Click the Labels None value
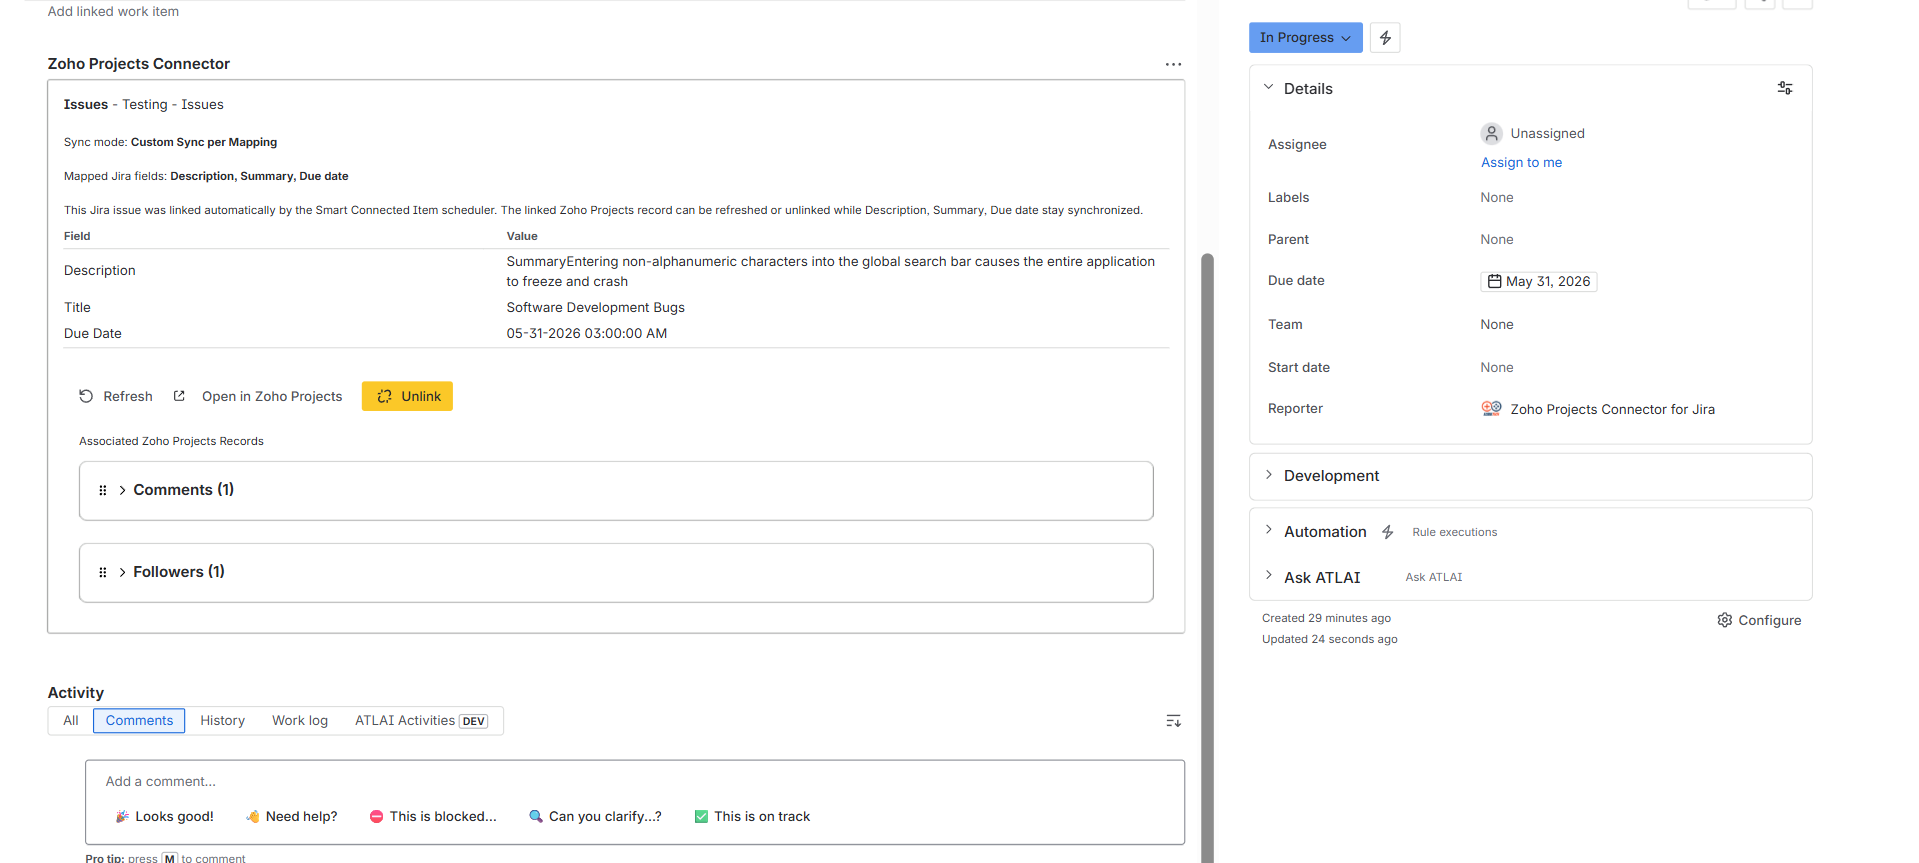1919x863 pixels. click(x=1497, y=197)
